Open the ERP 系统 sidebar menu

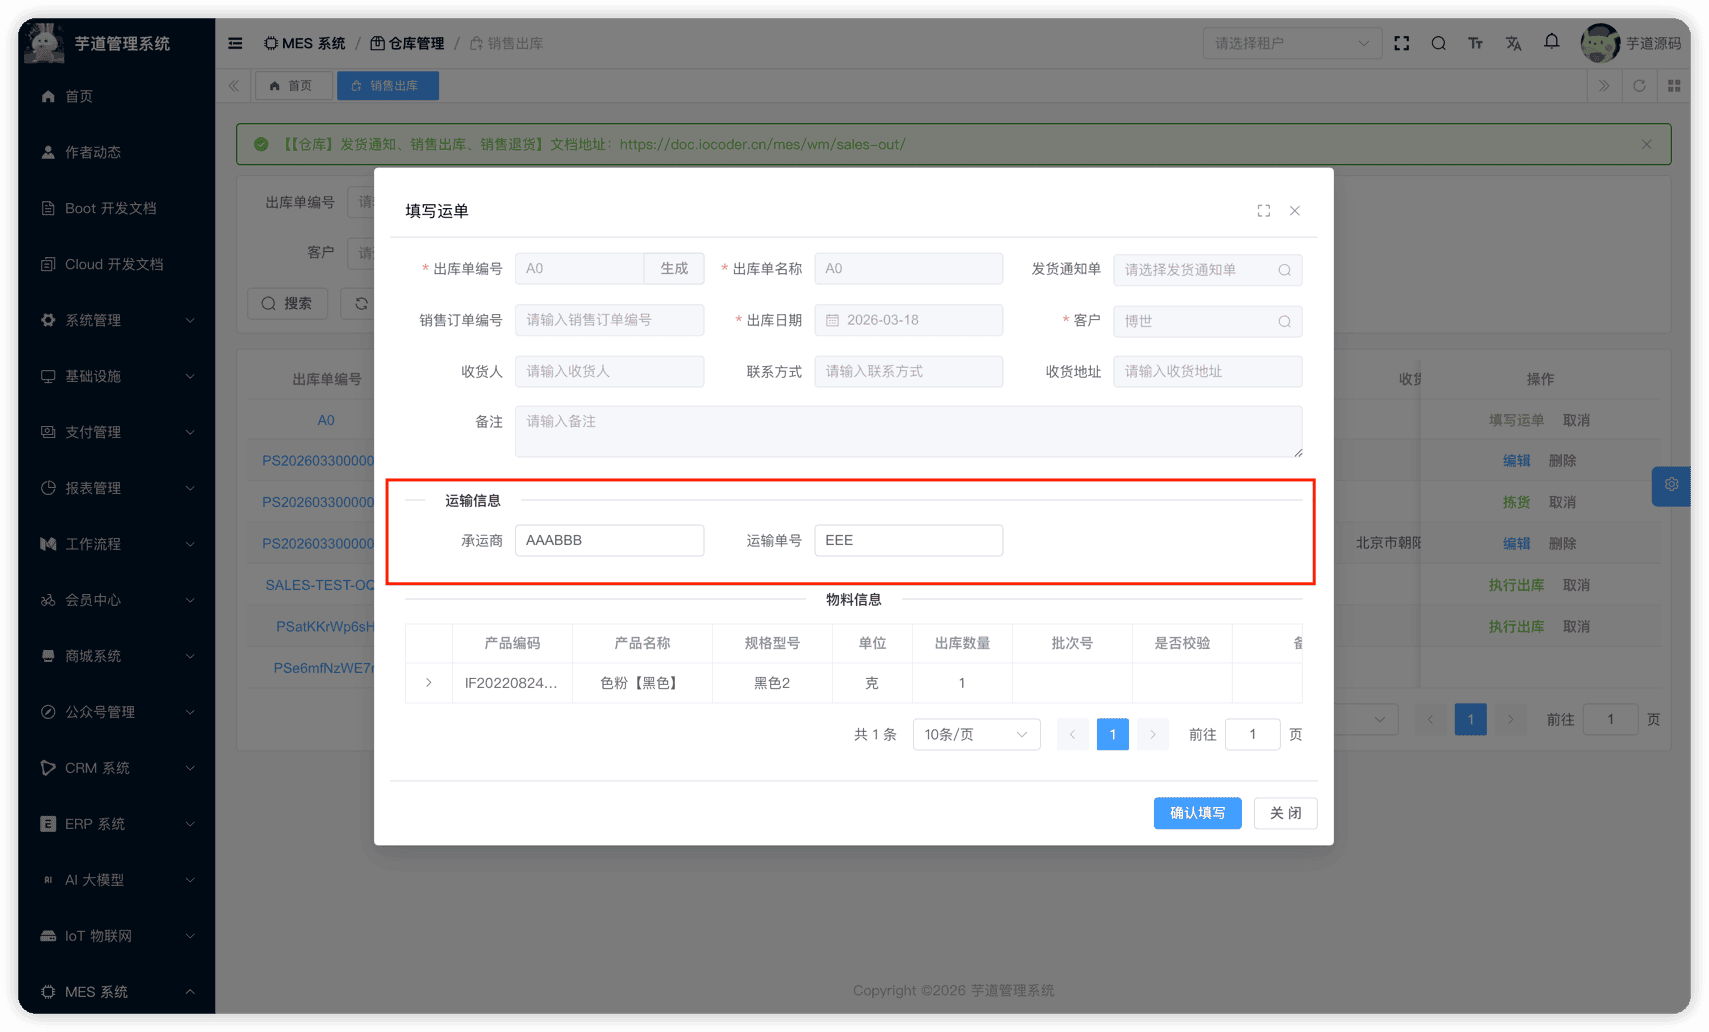tap(117, 824)
